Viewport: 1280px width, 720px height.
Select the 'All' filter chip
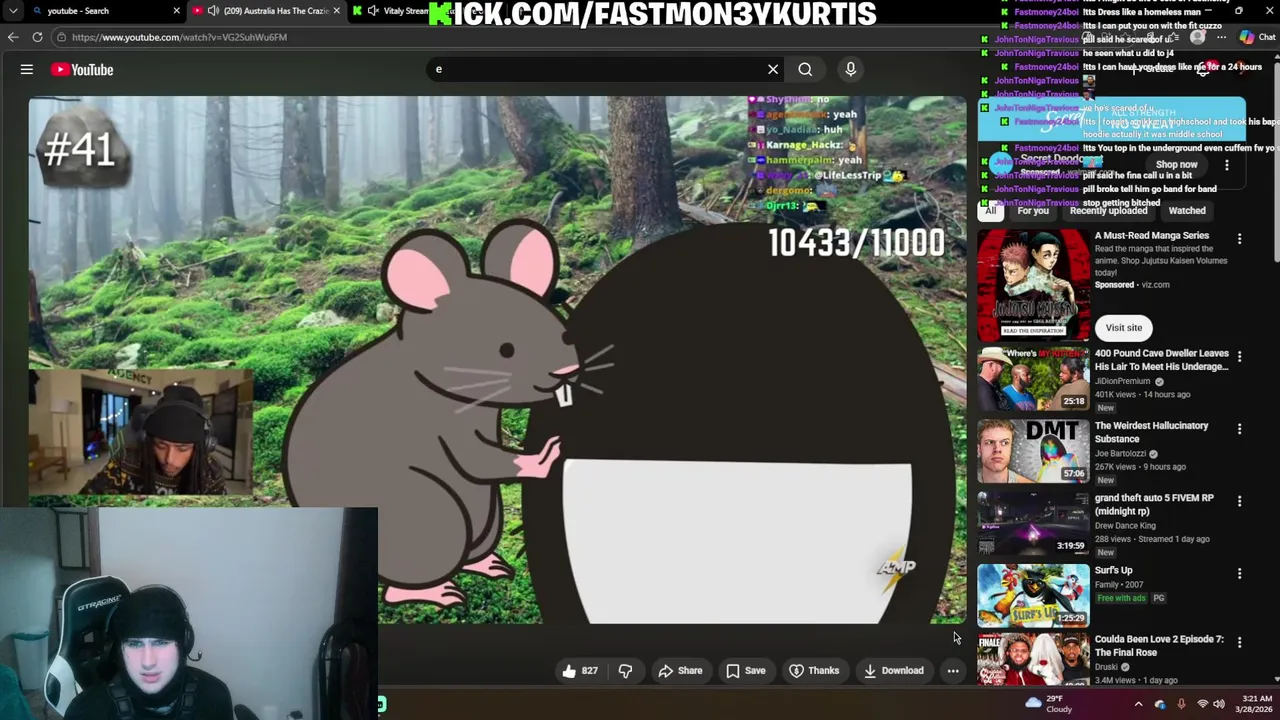pos(991,211)
